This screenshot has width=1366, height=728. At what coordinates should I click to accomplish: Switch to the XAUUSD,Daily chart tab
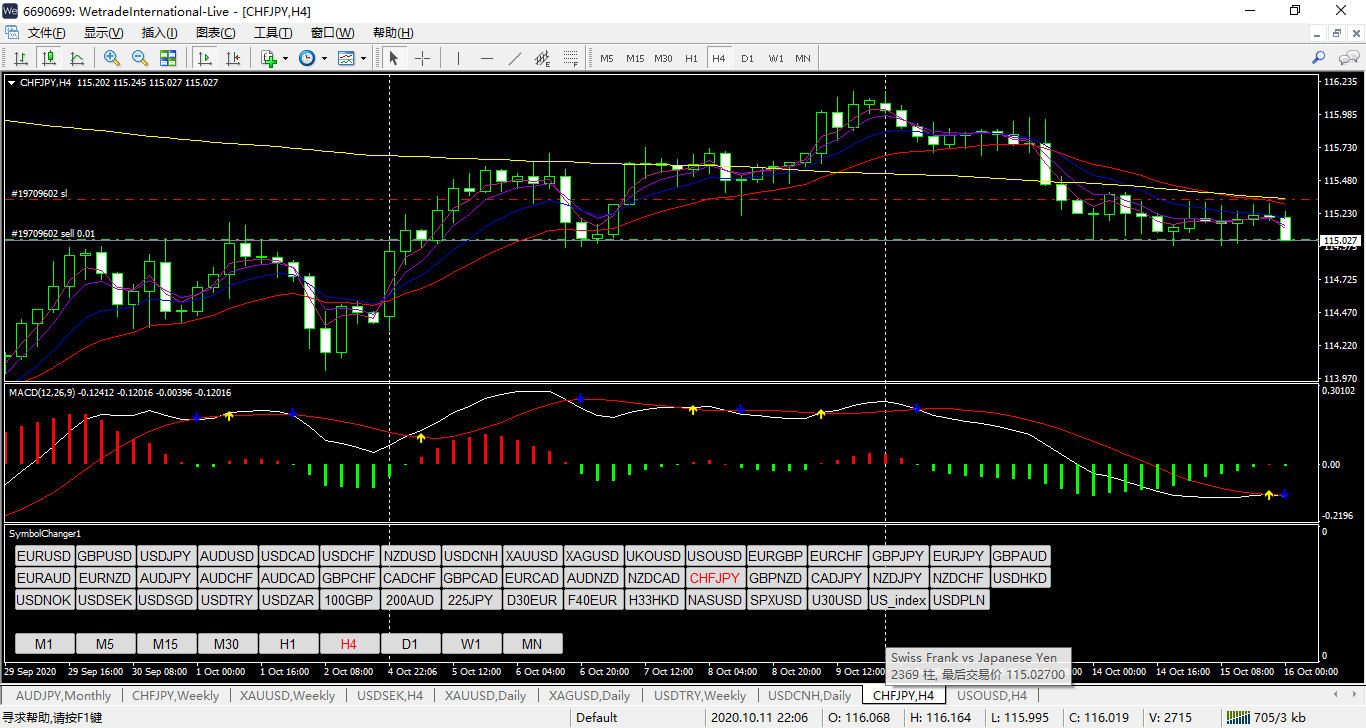[485, 695]
